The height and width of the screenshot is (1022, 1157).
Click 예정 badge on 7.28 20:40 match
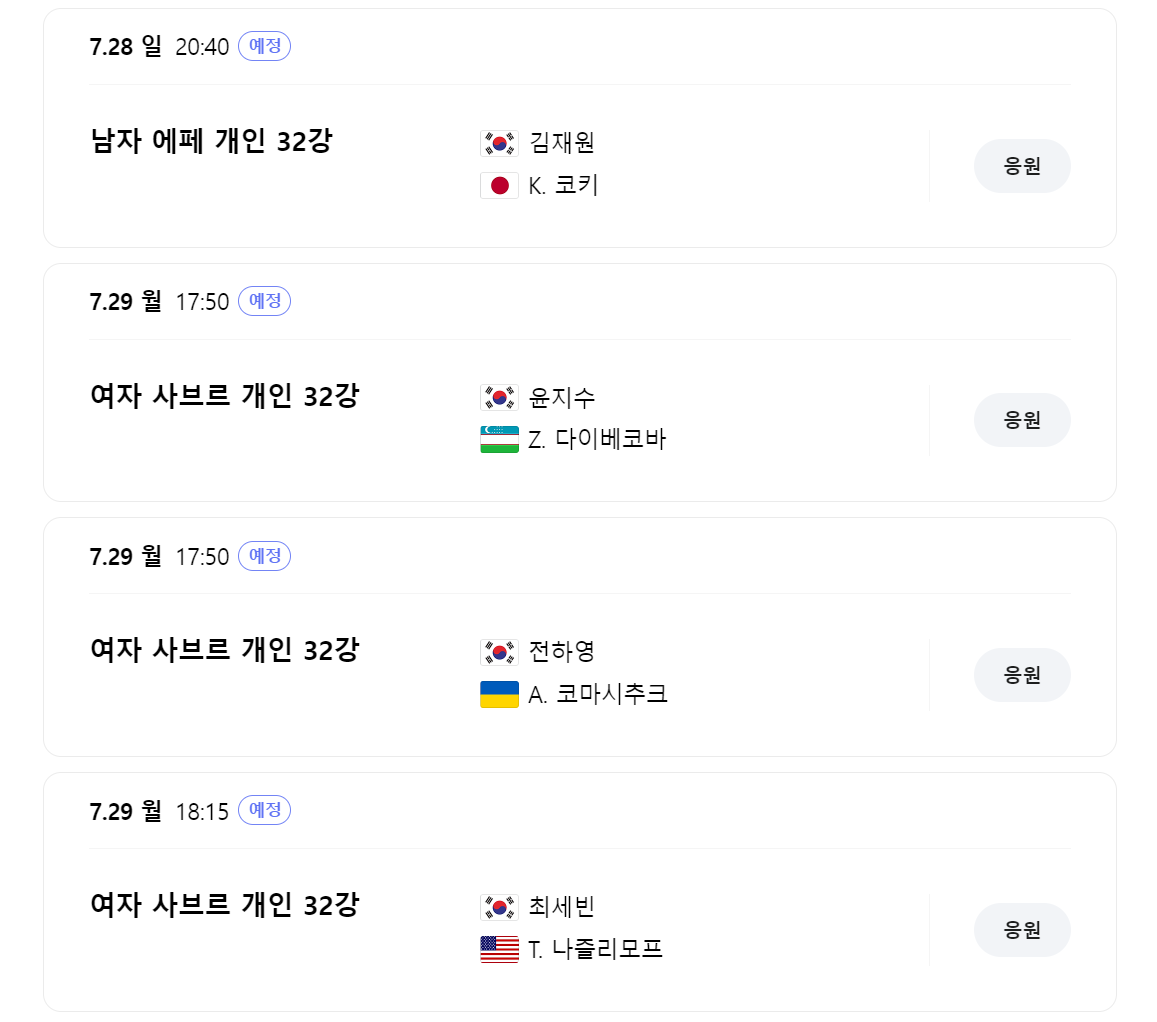[x=264, y=46]
